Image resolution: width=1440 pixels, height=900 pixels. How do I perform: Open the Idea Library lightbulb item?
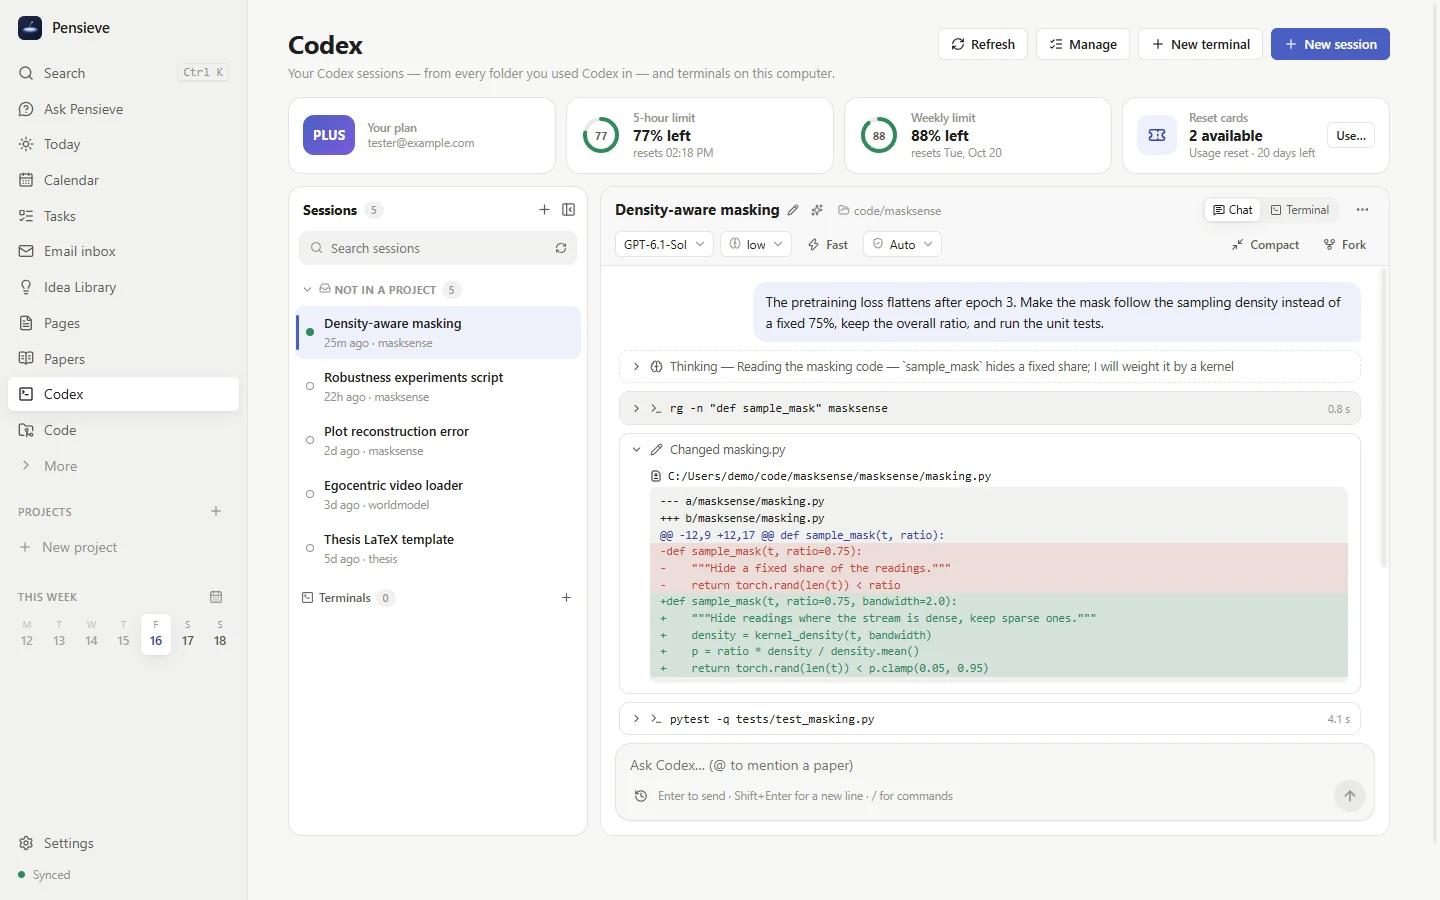pos(124,287)
